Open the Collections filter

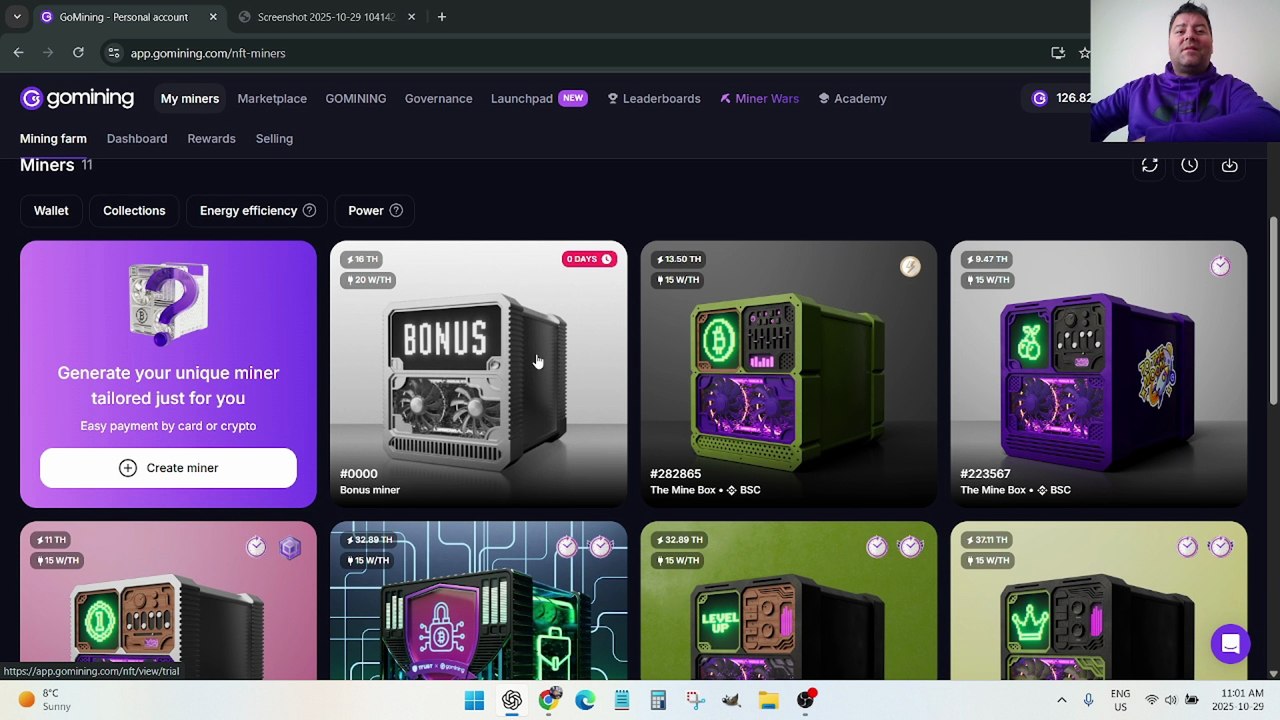click(134, 211)
